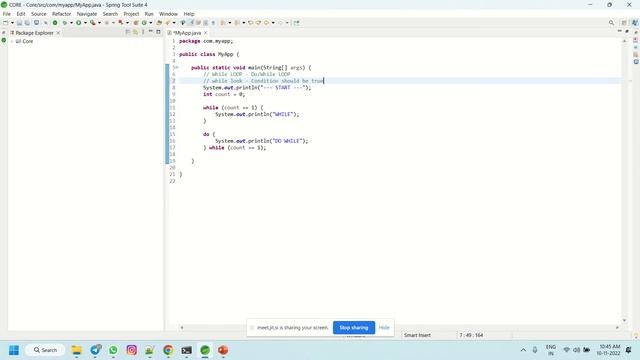
Task: Click the Open Type toolbar icon
Action: (159, 23)
